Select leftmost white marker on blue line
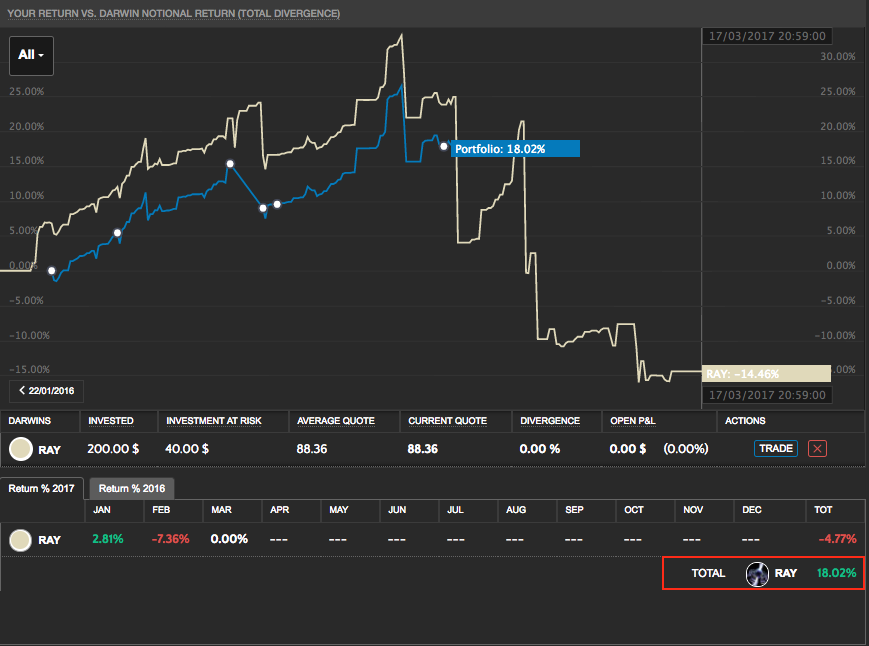The height and width of the screenshot is (646, 869). pos(52,270)
